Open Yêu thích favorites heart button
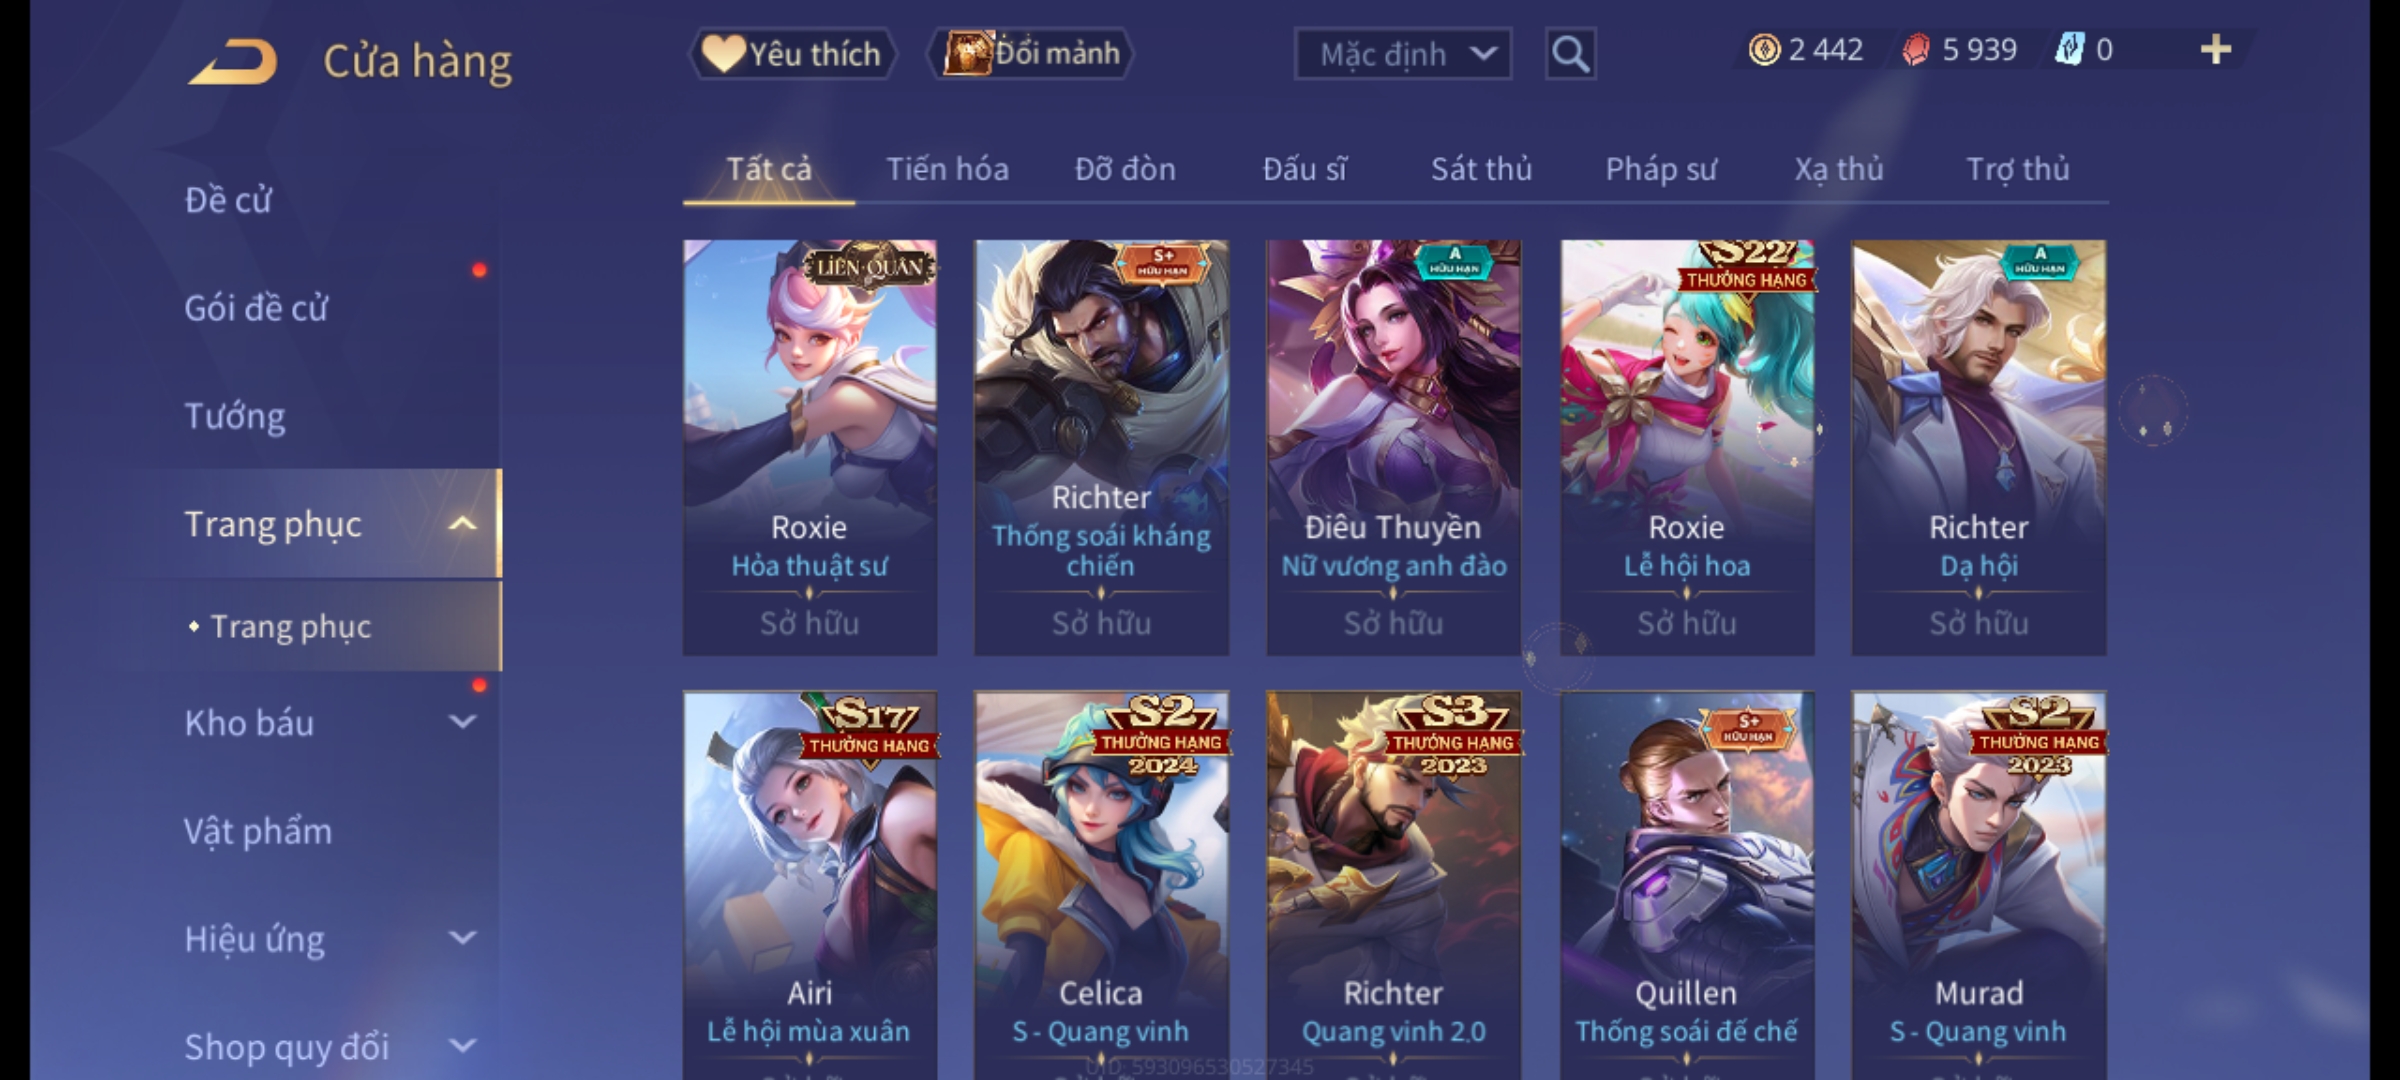Screen dimensions: 2400x1080 [x=792, y=54]
